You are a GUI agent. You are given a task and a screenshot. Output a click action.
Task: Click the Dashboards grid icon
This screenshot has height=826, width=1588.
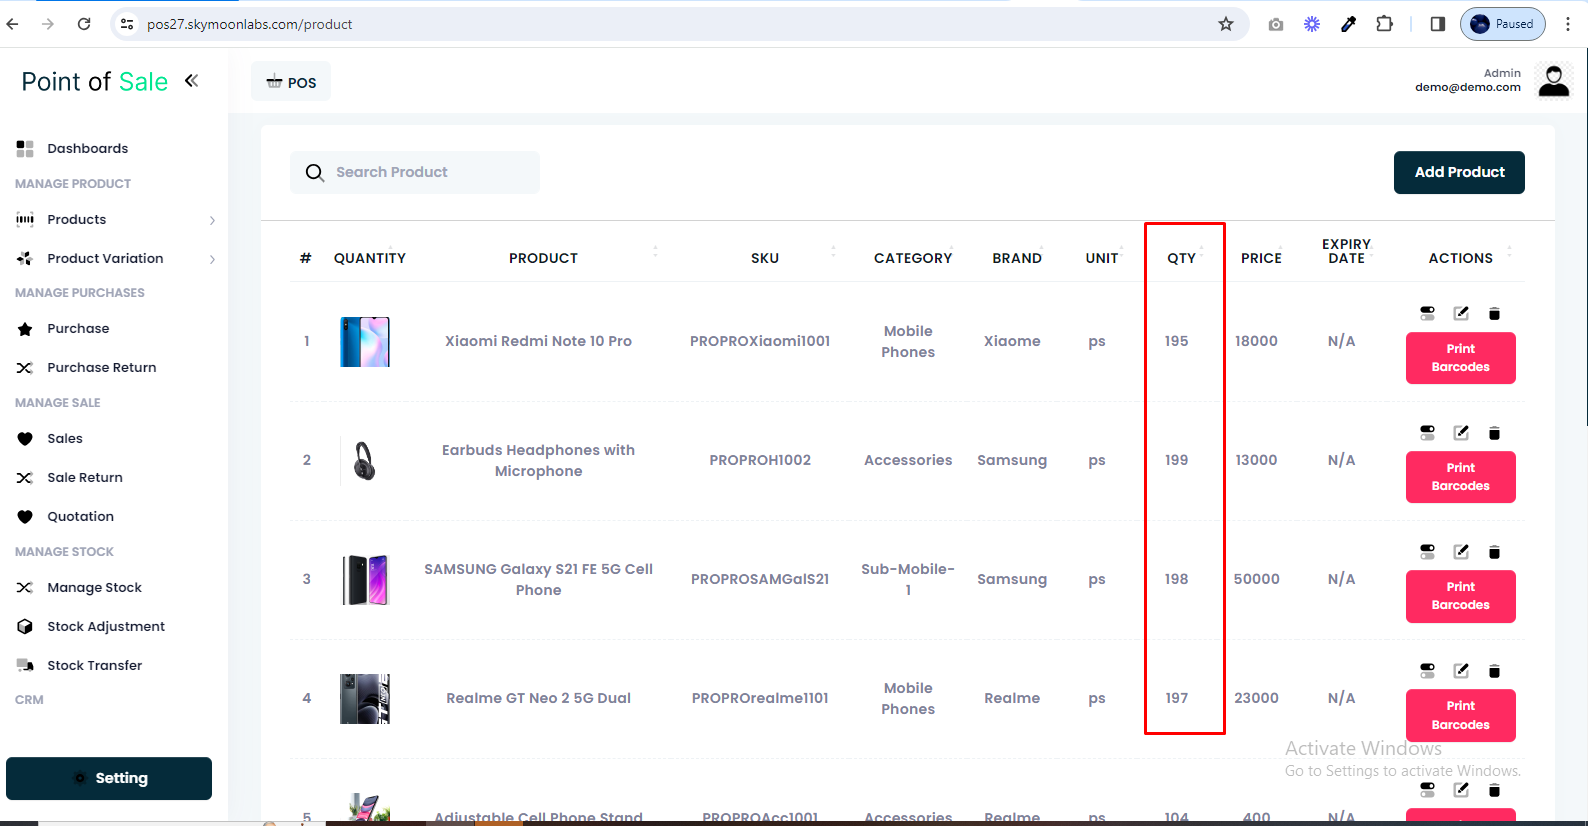tap(25, 148)
